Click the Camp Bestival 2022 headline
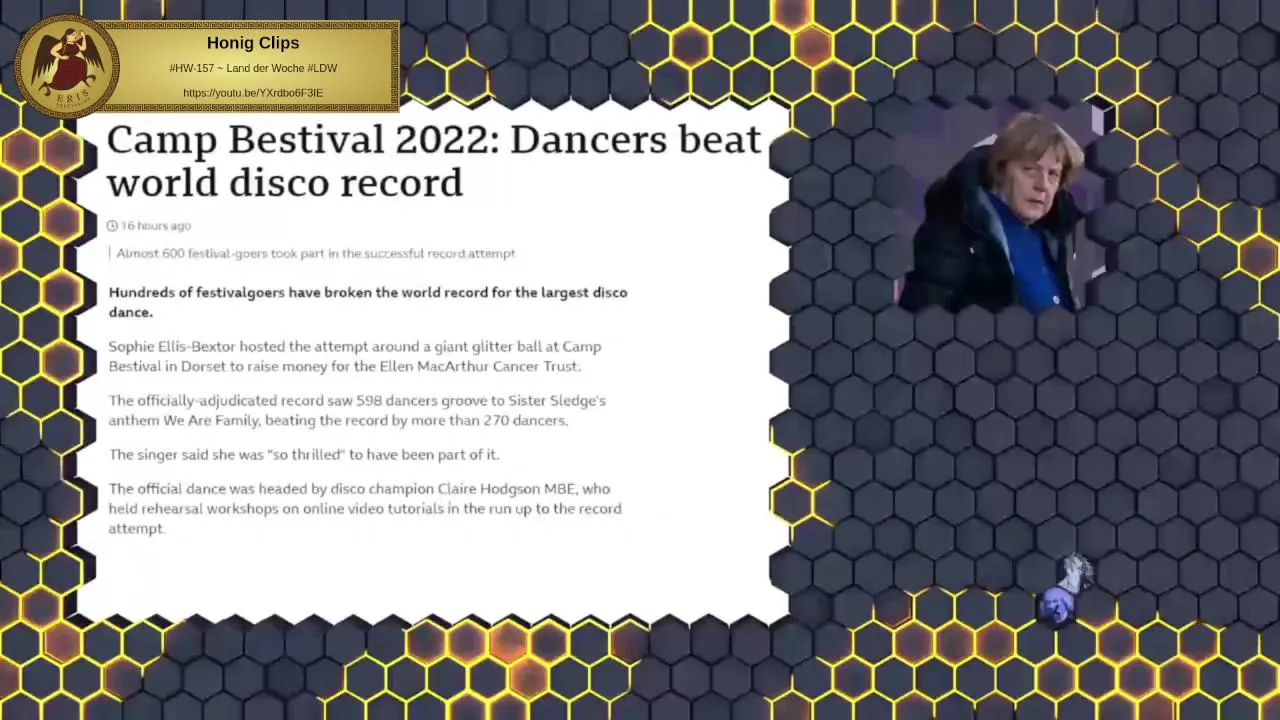The image size is (1280, 720). pos(434,161)
